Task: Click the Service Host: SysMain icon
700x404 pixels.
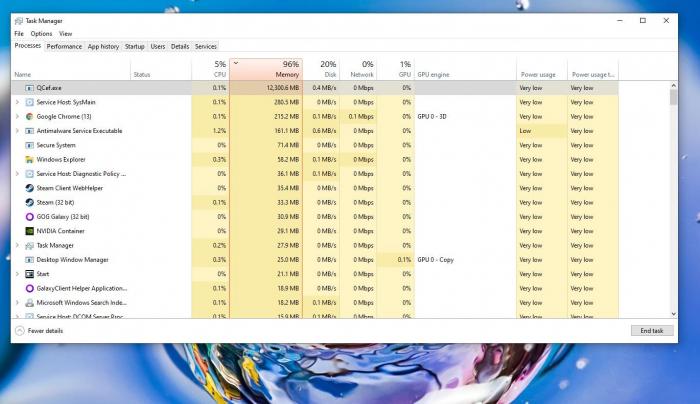Action: tap(29, 102)
